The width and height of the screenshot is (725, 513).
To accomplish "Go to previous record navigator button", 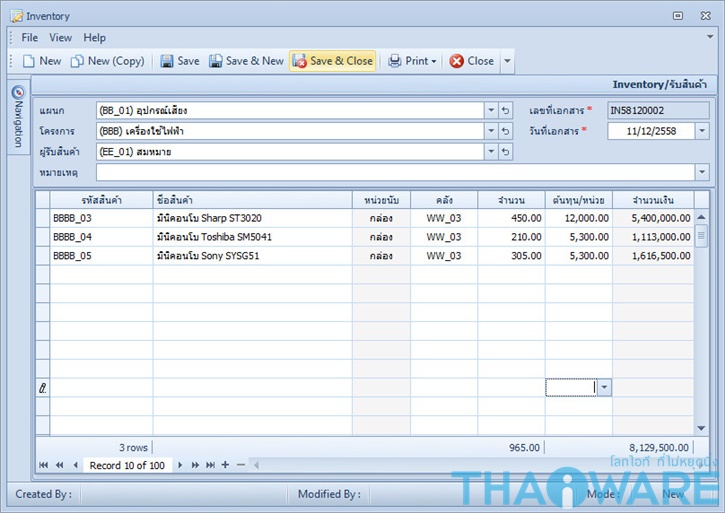I will point(75,465).
